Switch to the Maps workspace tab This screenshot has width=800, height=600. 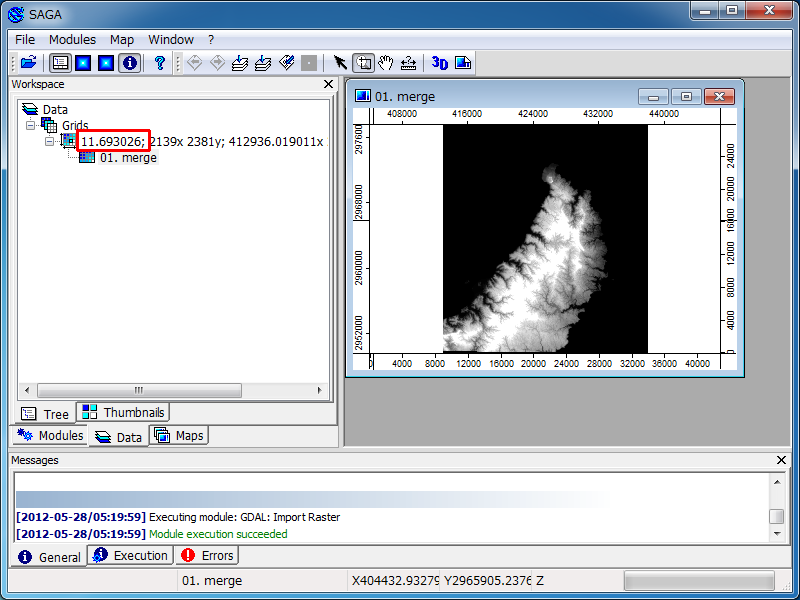click(x=179, y=436)
